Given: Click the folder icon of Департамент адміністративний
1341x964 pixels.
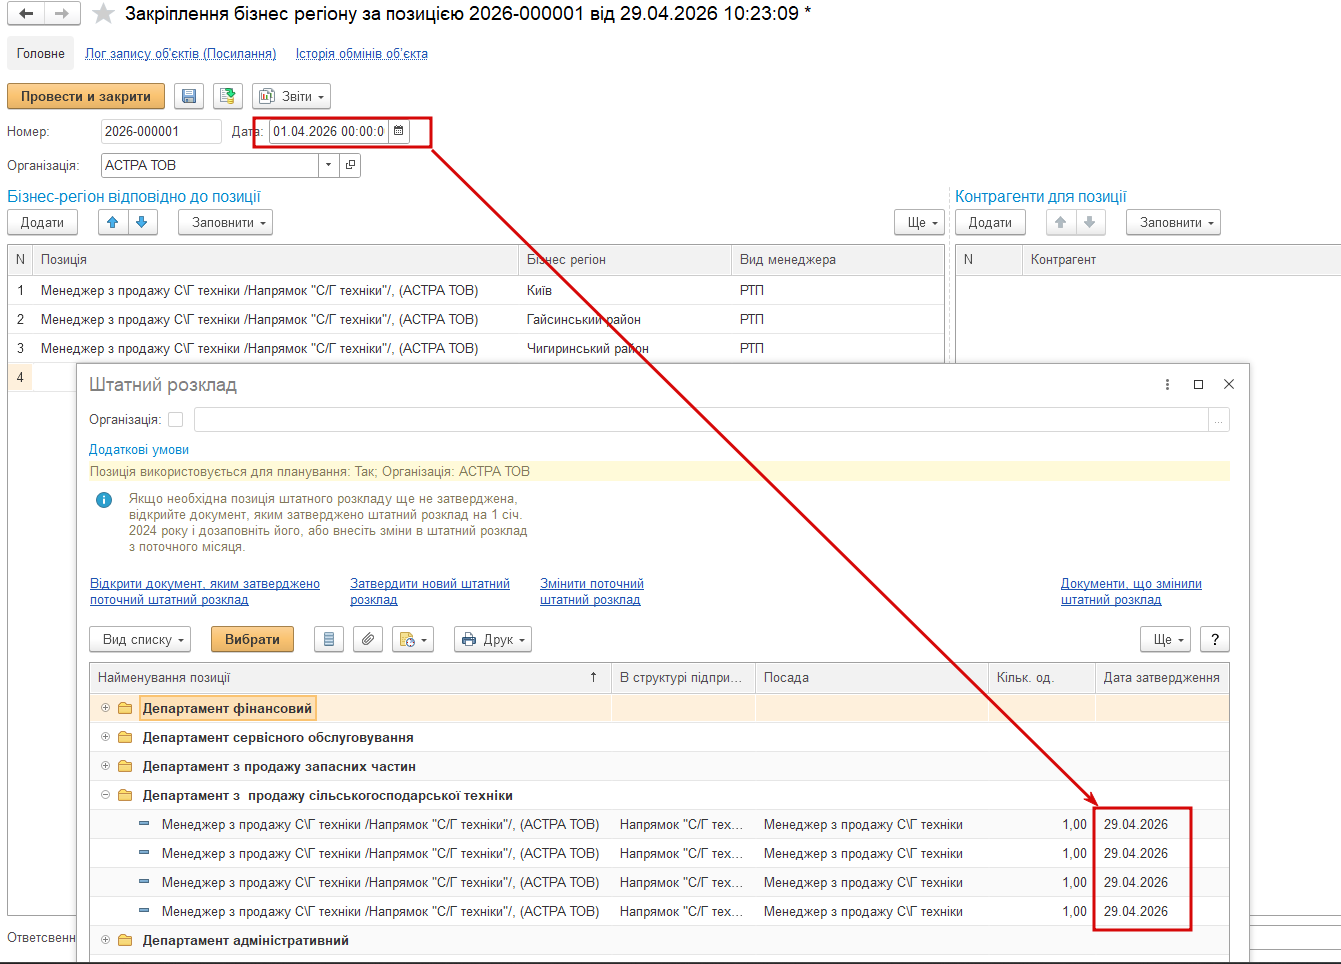Looking at the screenshot, I should pos(125,940).
